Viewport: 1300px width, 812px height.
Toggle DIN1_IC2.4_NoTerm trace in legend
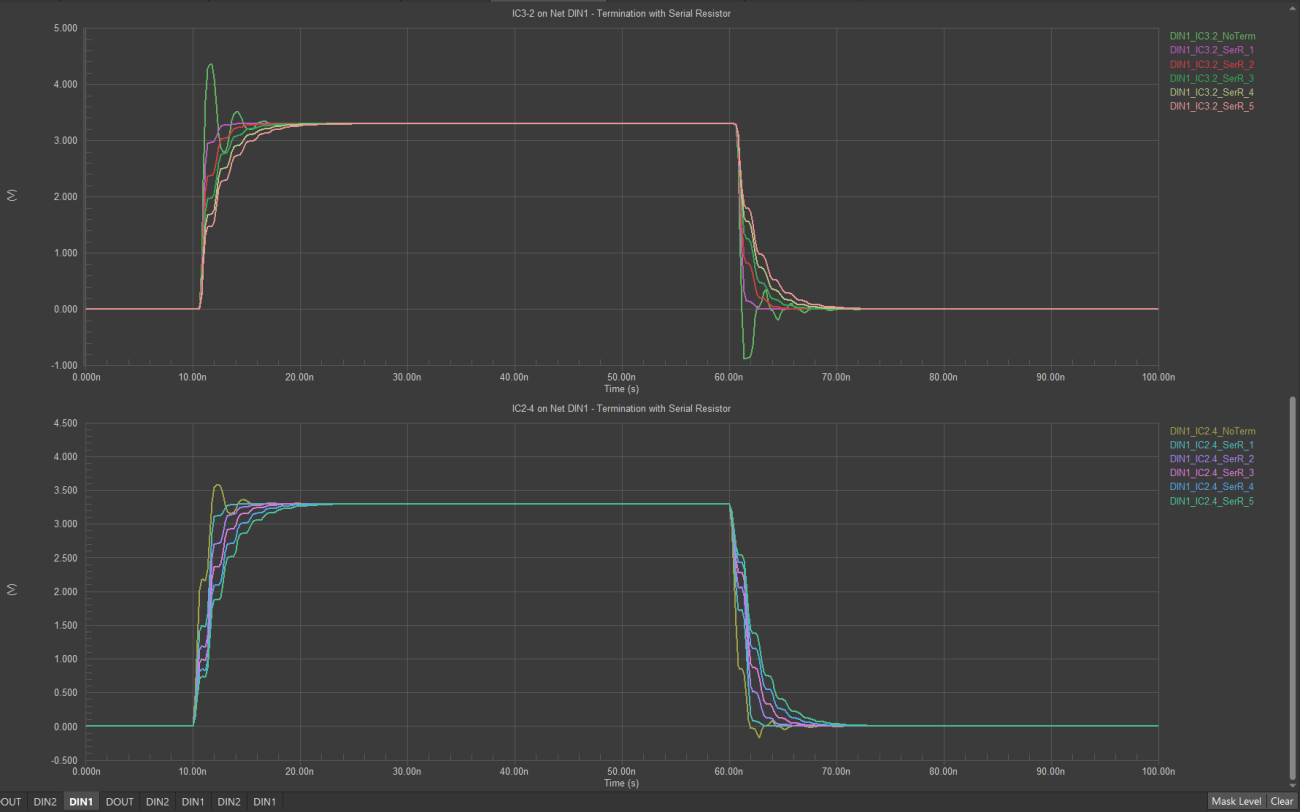[x=1212, y=431]
